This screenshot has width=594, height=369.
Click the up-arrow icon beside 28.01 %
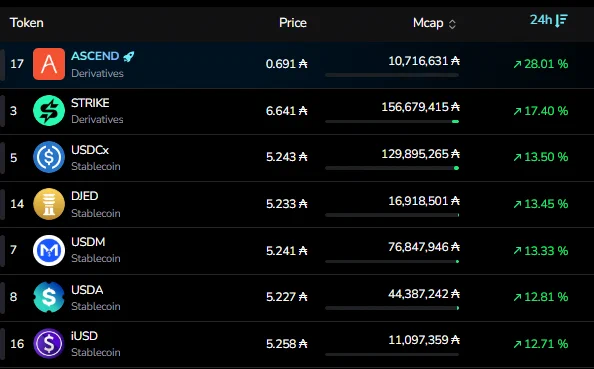pos(517,64)
